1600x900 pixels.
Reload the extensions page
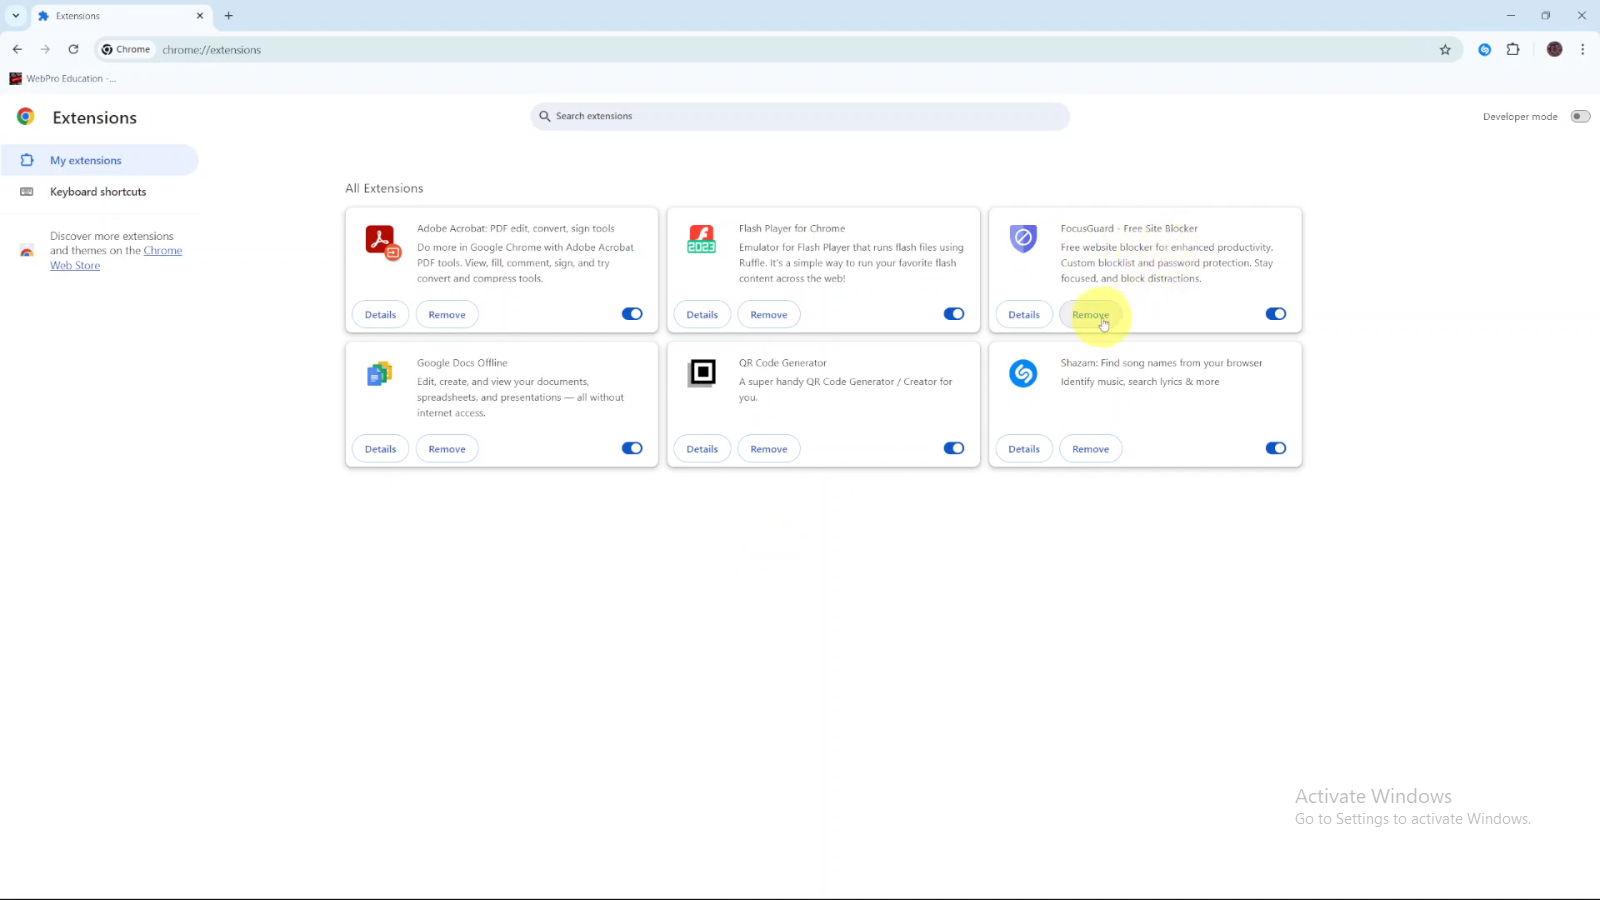73,49
